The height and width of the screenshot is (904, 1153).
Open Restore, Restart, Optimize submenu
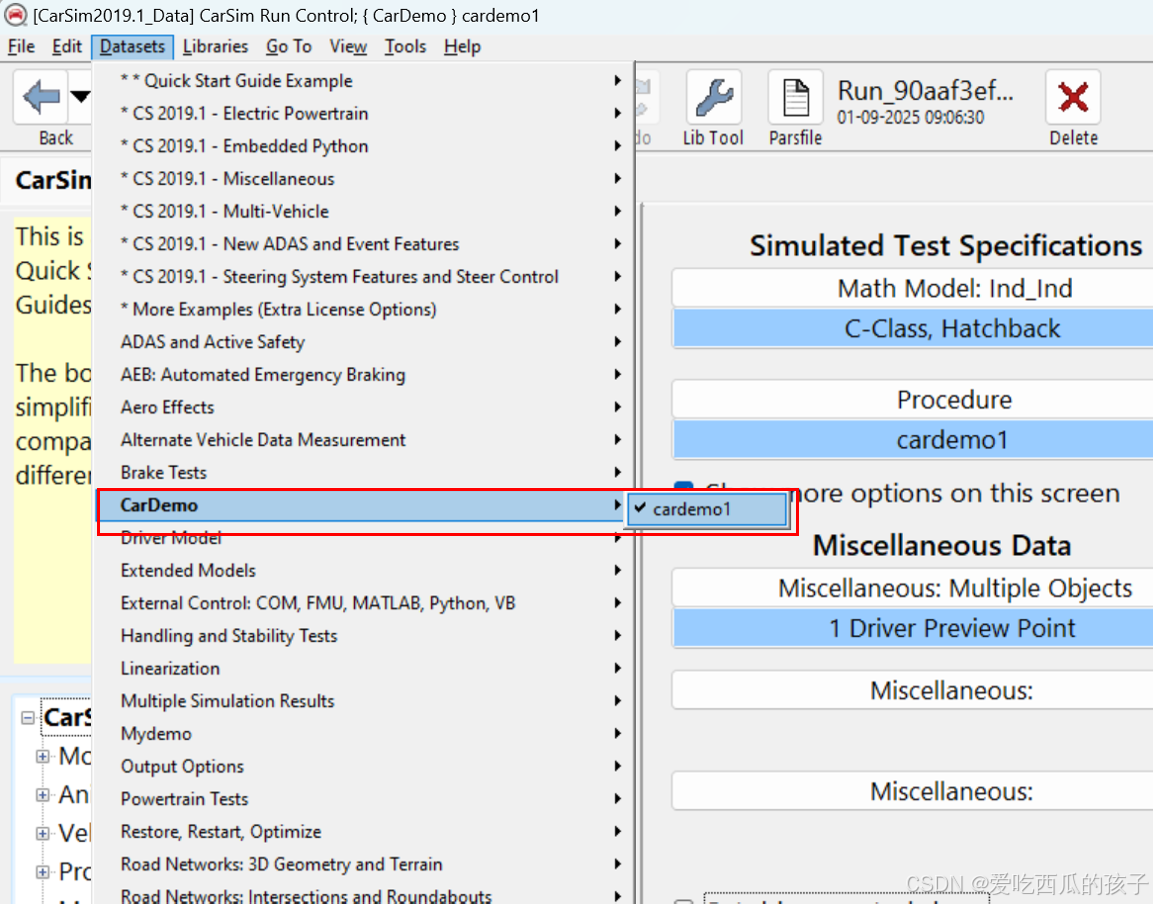tap(362, 831)
